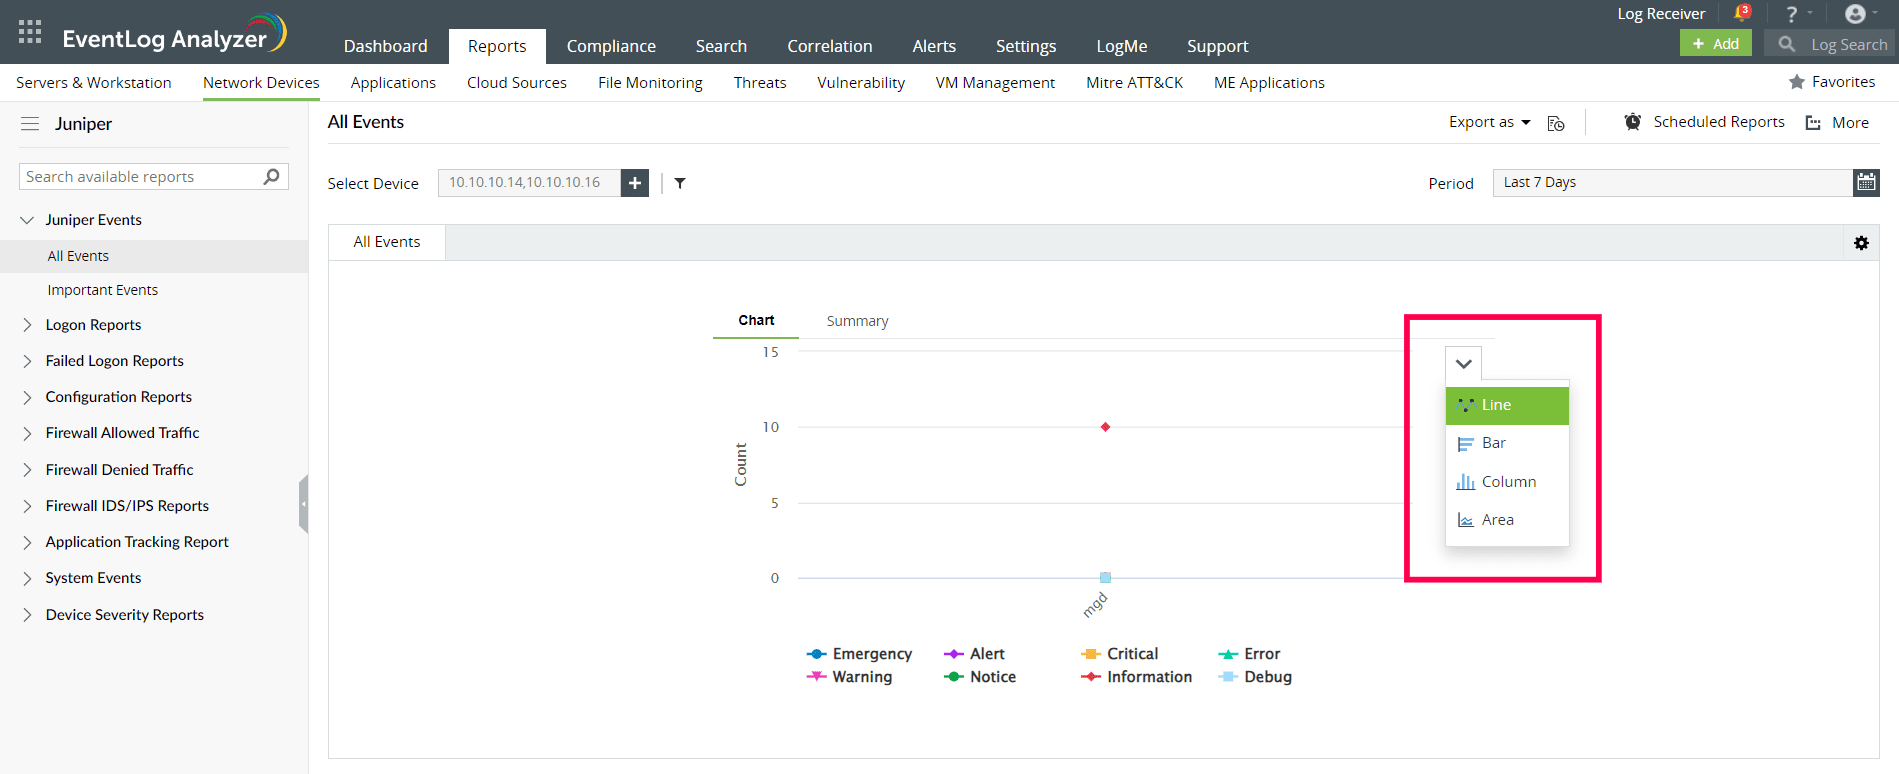The height and width of the screenshot is (774, 1899).
Task: Expand System Events group
Action: tap(27, 578)
